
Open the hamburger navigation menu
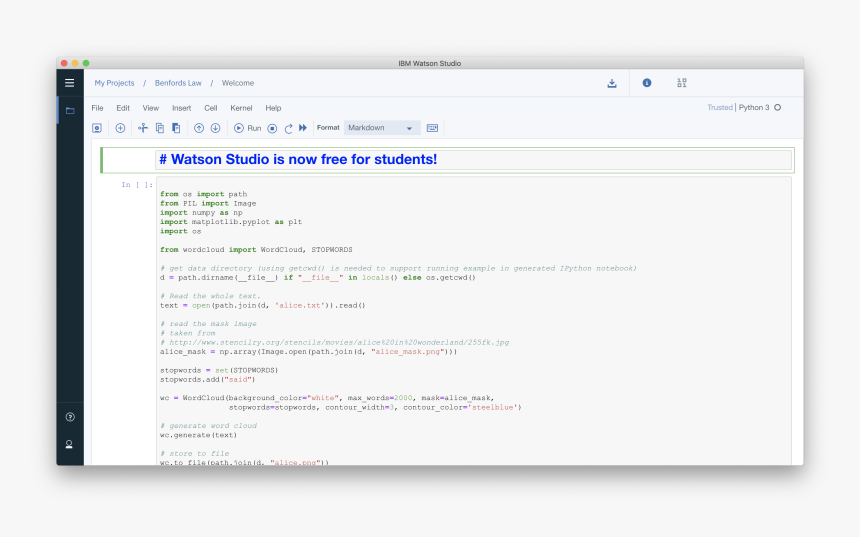pyautogui.click(x=69, y=83)
